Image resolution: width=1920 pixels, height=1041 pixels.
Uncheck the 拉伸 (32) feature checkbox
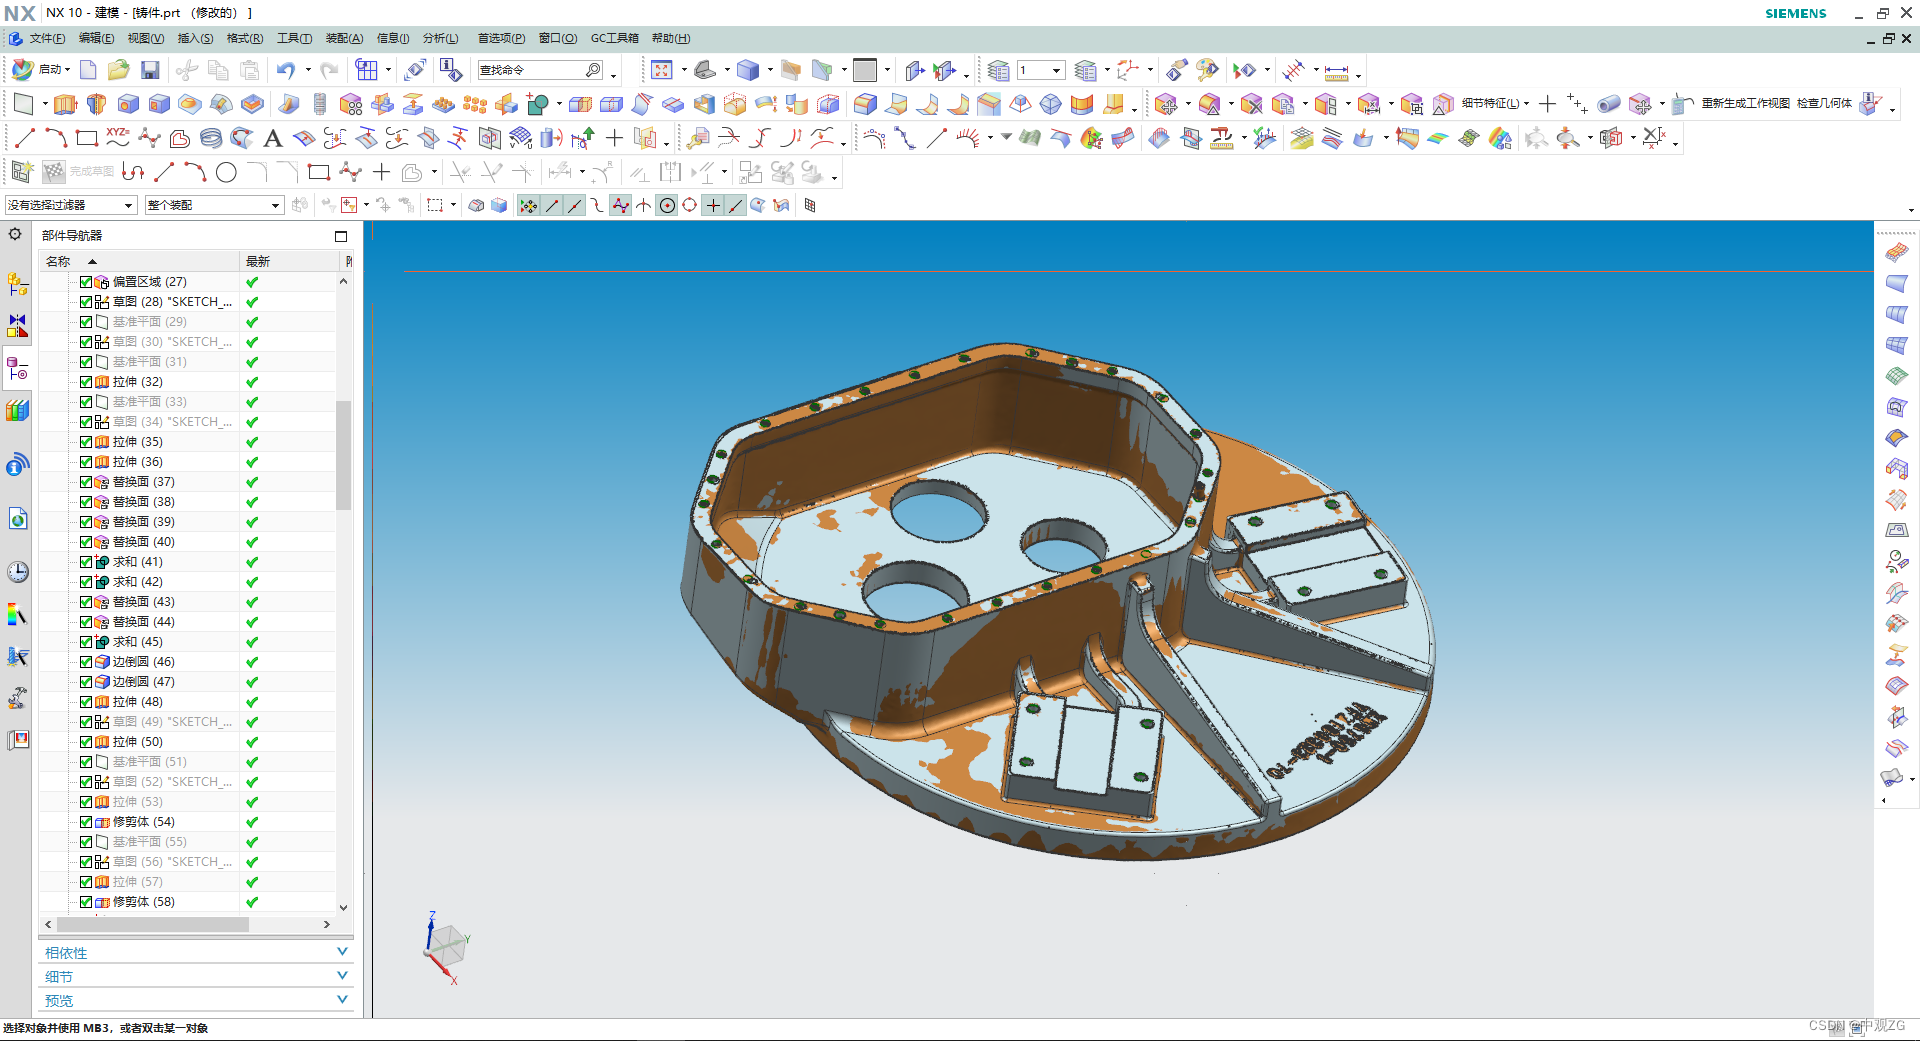click(86, 381)
